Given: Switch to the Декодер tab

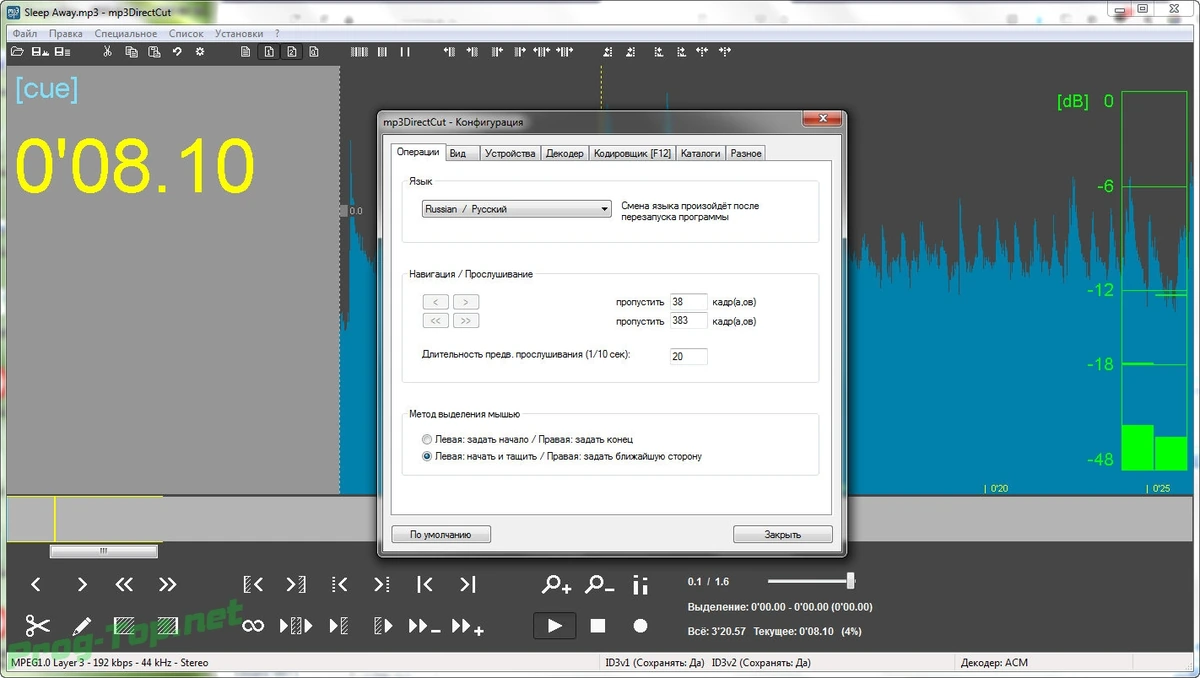Looking at the screenshot, I should click(564, 153).
